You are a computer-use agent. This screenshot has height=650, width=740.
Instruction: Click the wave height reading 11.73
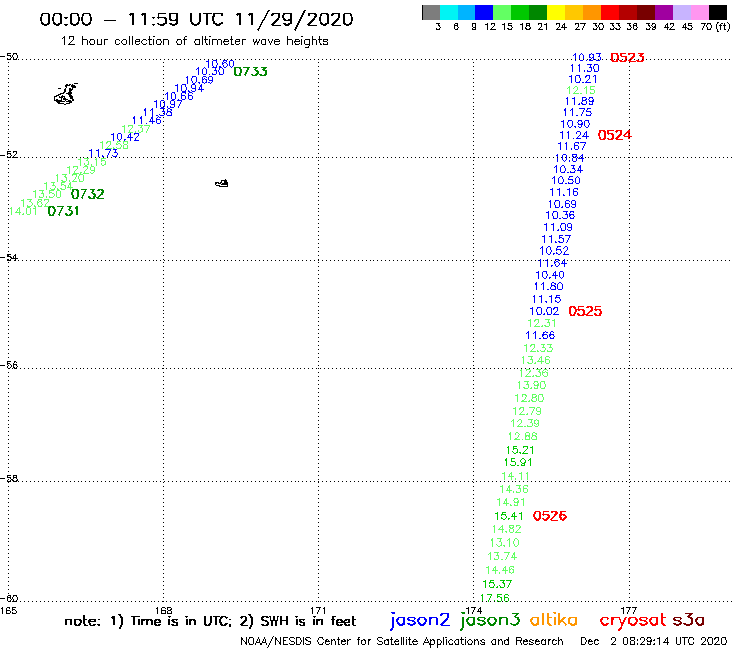[x=103, y=153]
